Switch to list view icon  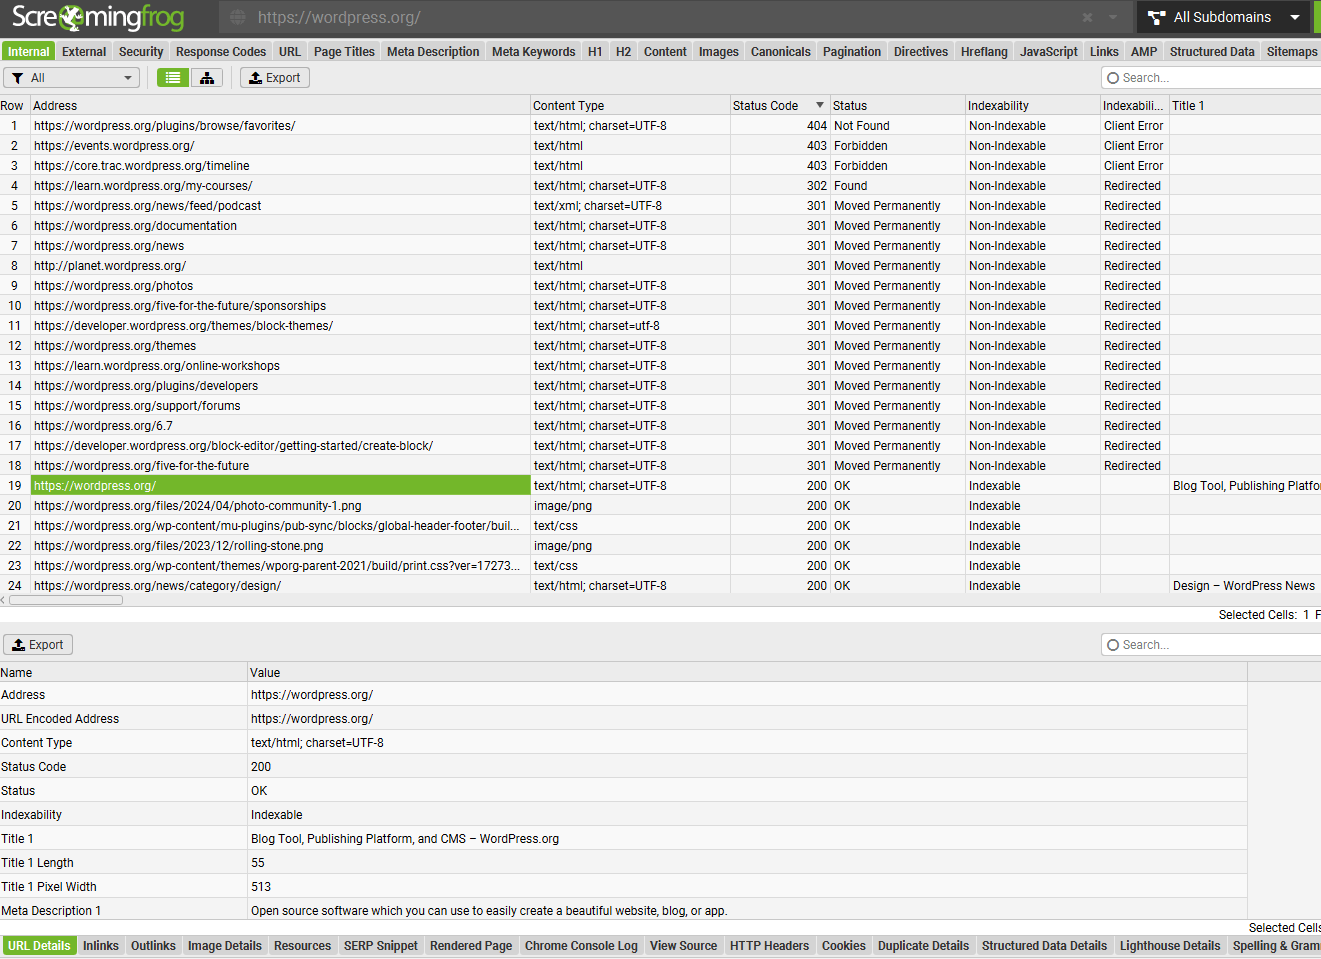click(173, 78)
